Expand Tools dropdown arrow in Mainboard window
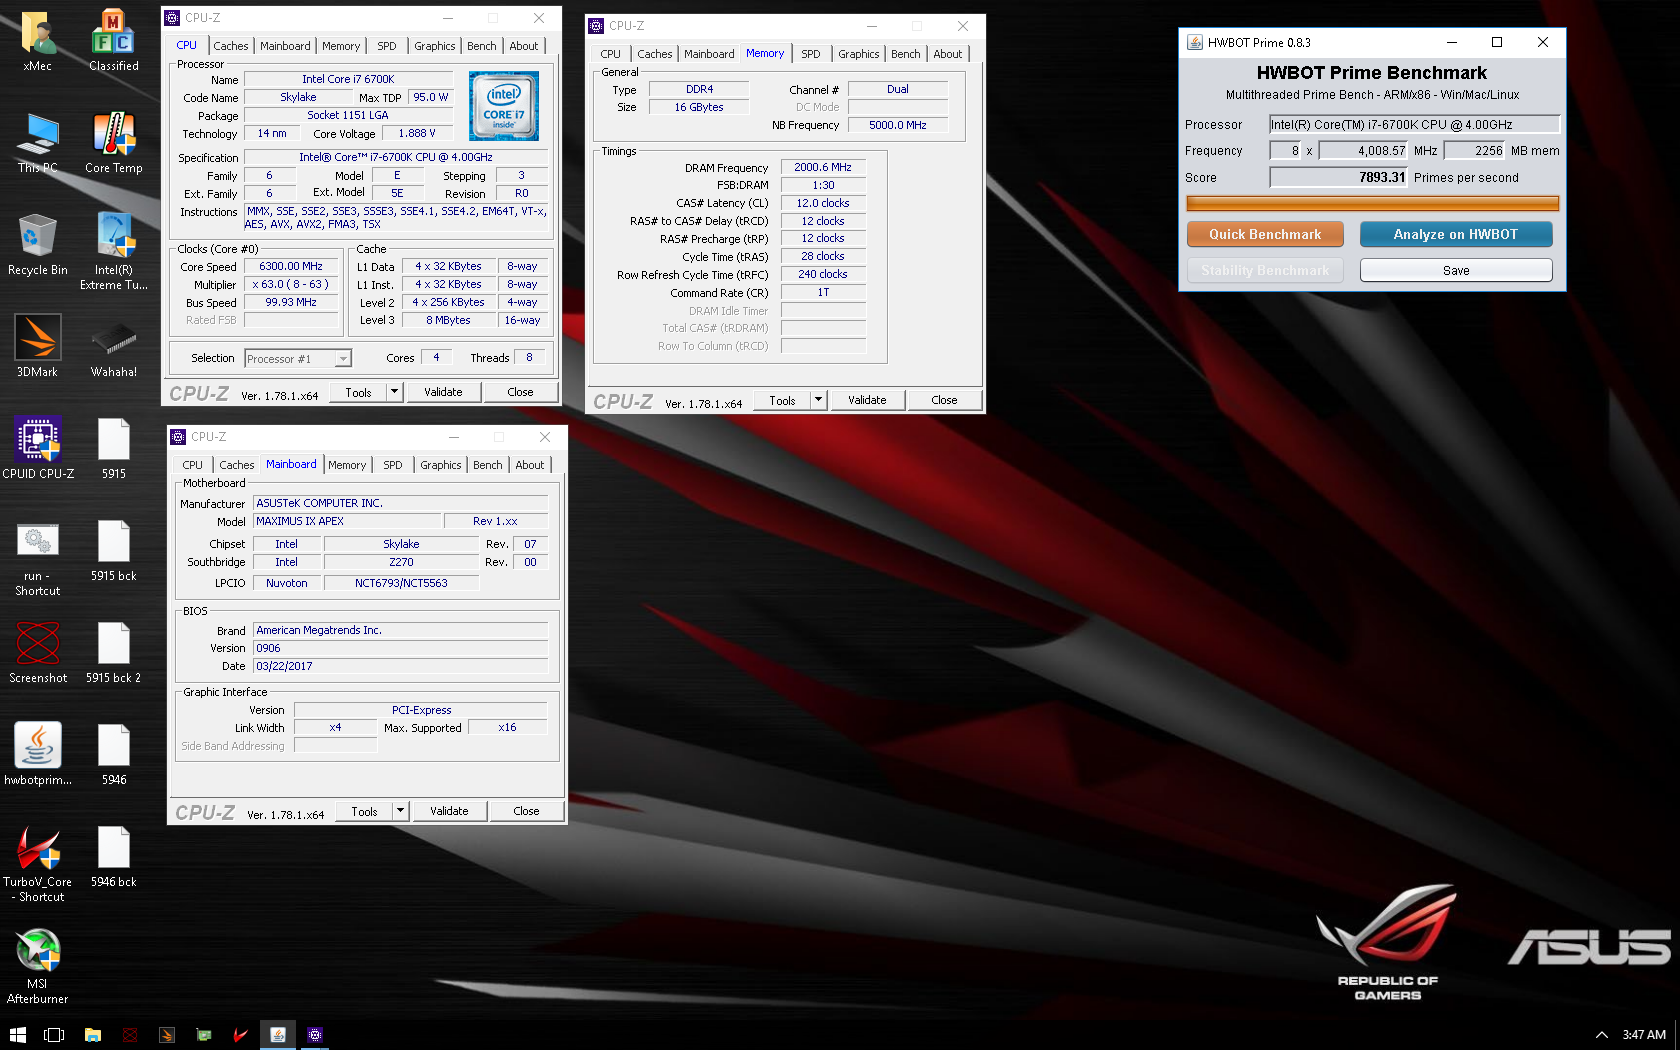Screen dimensions: 1680x1050 [x=400, y=811]
